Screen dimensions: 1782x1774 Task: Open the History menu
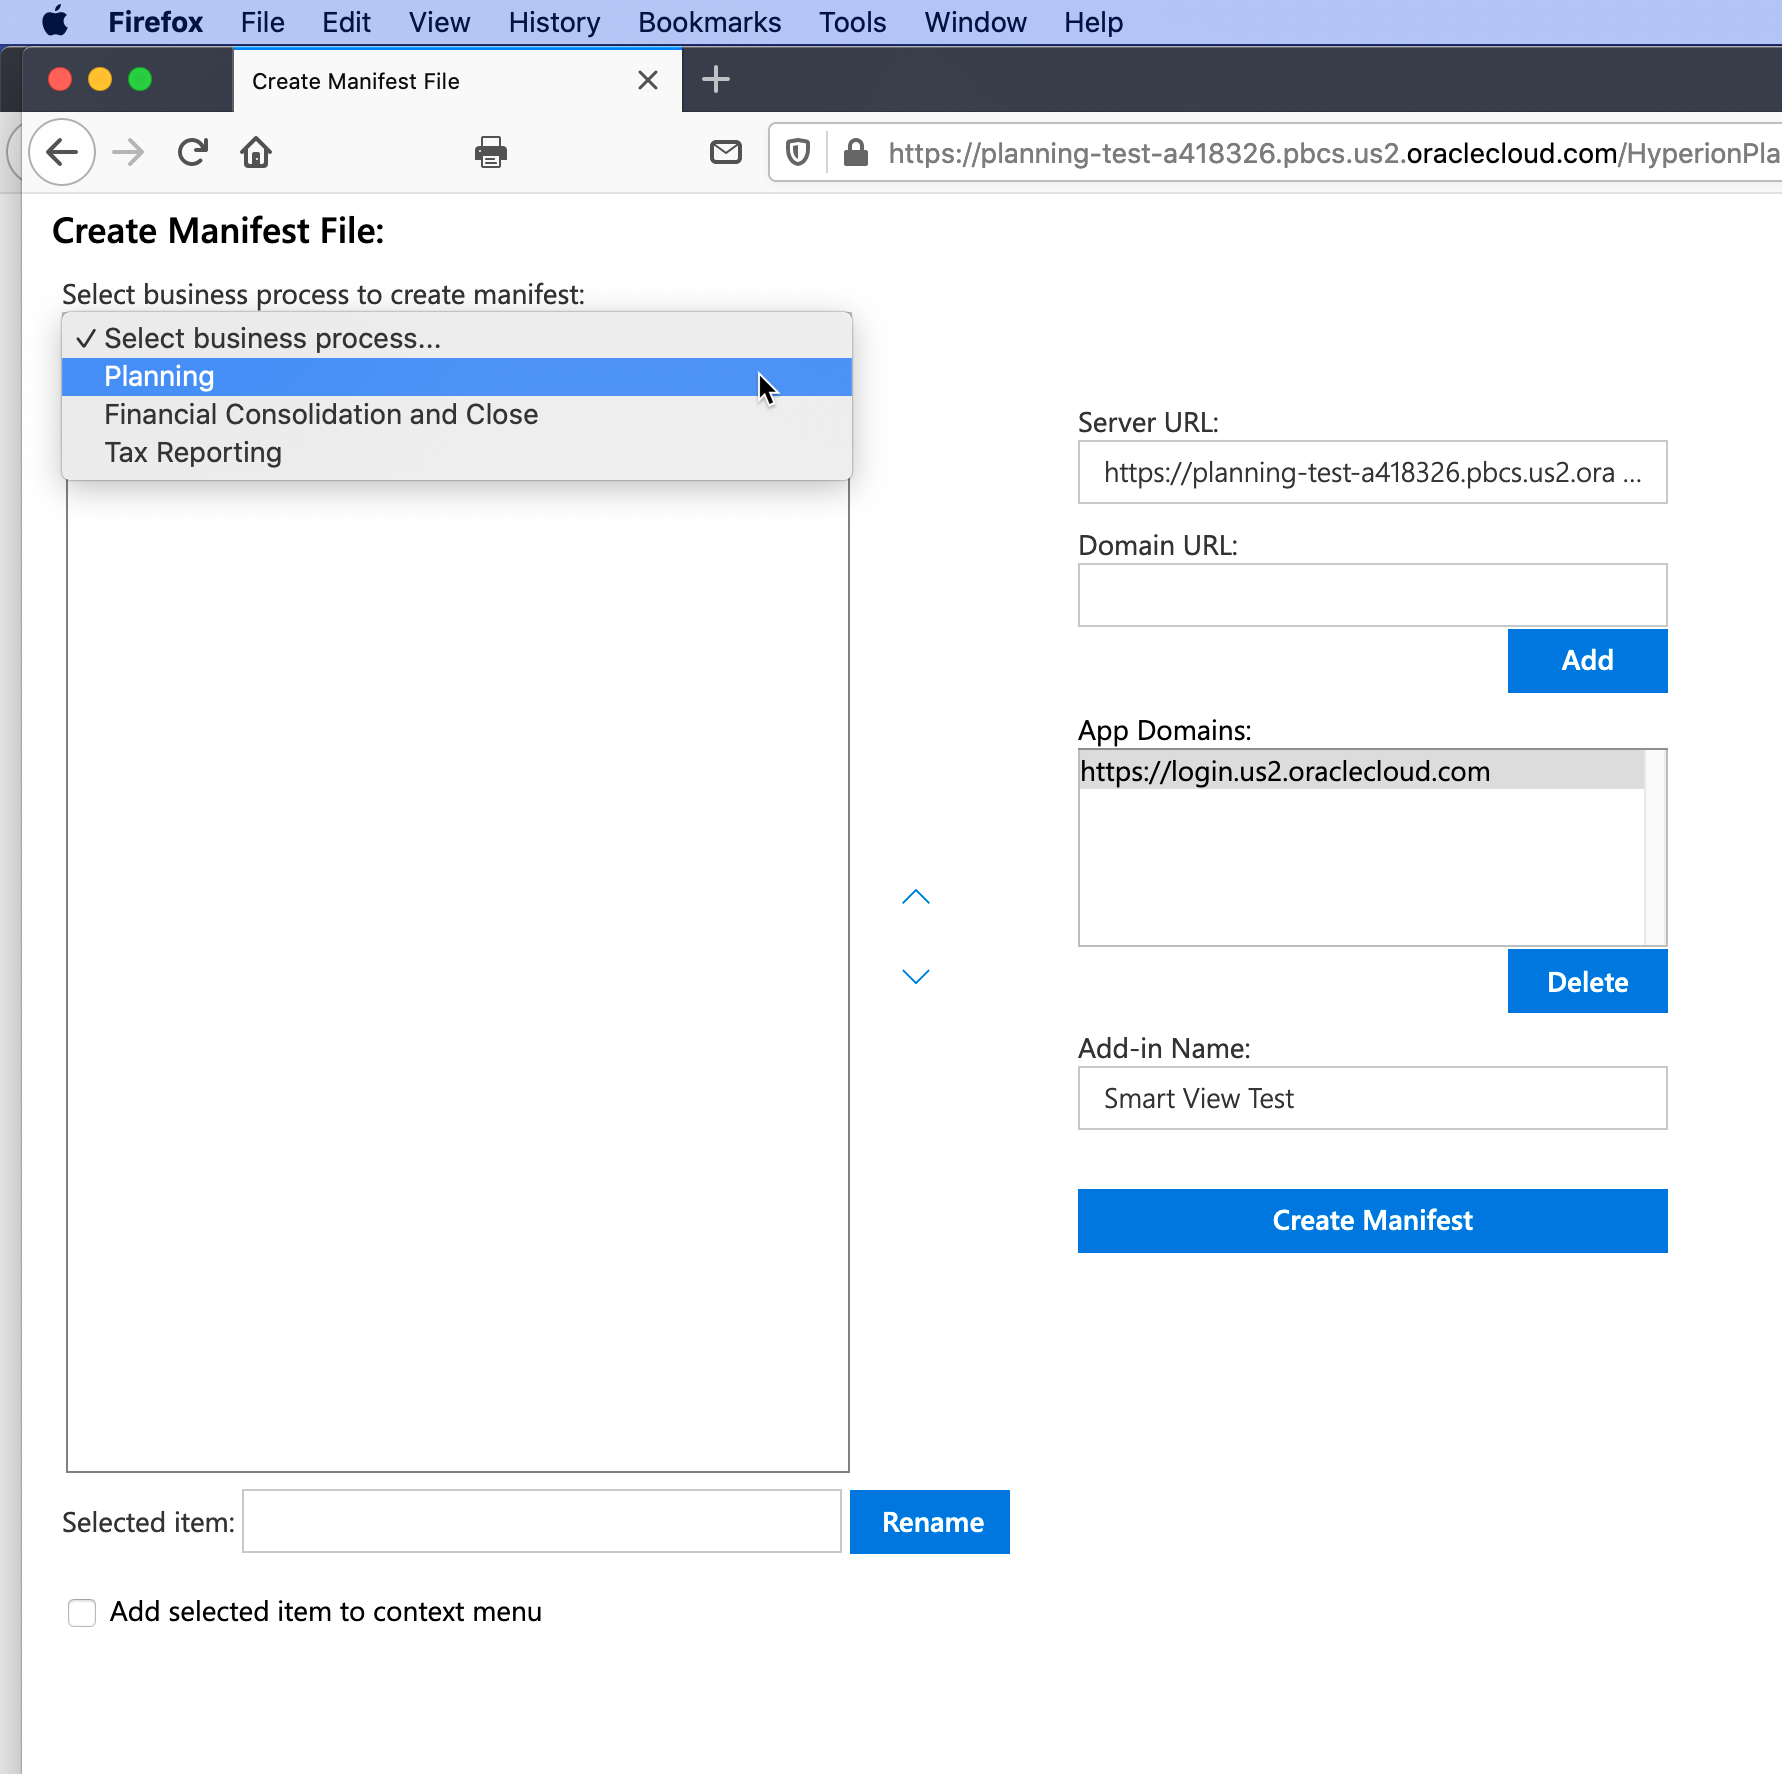[x=554, y=22]
